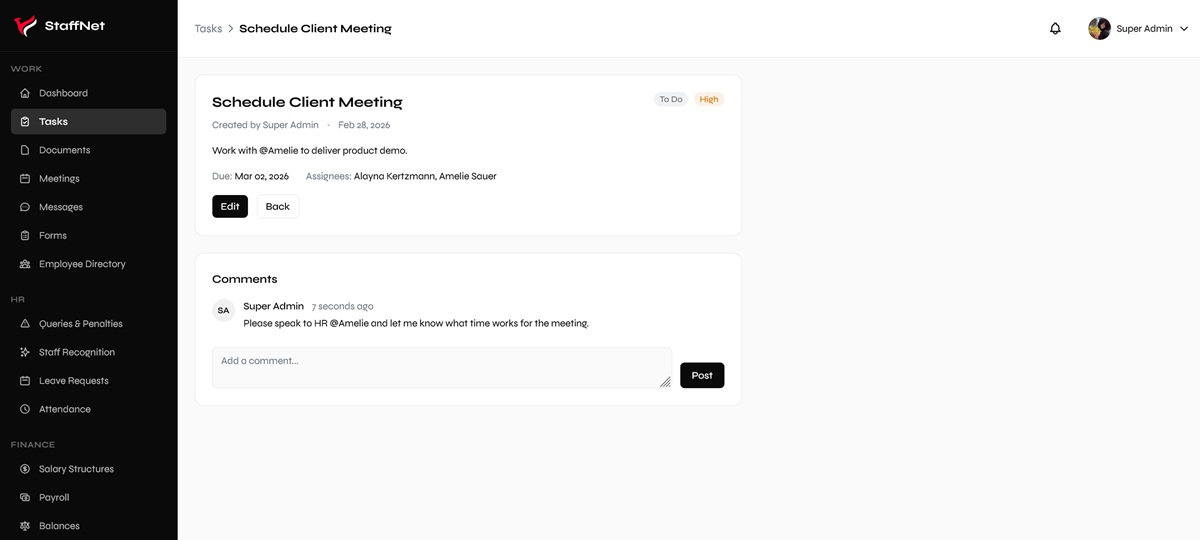The width and height of the screenshot is (1200, 540).
Task: View Attendance page
Action: pos(89,409)
